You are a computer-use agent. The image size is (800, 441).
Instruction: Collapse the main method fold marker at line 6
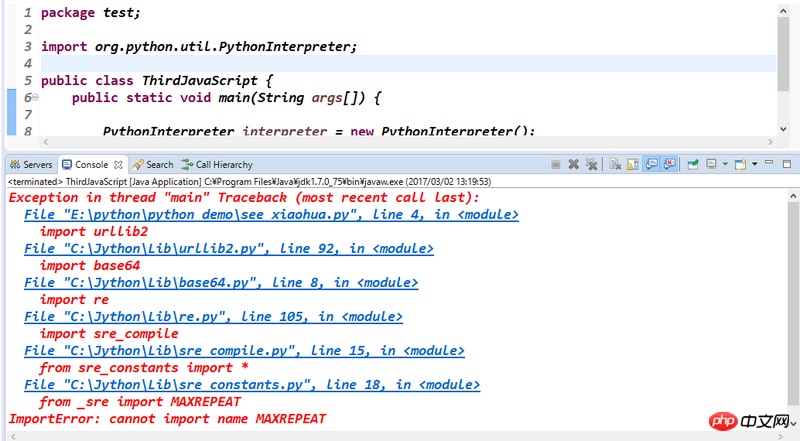click(36, 97)
